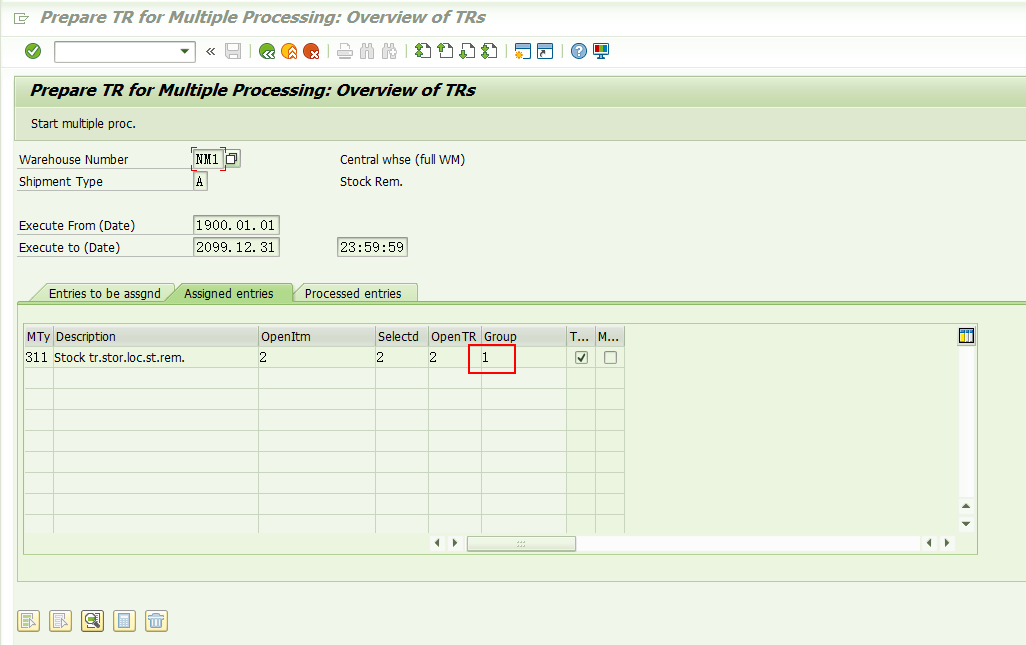1026x645 pixels.
Task: Click bottom calculator button
Action: tap(124, 621)
